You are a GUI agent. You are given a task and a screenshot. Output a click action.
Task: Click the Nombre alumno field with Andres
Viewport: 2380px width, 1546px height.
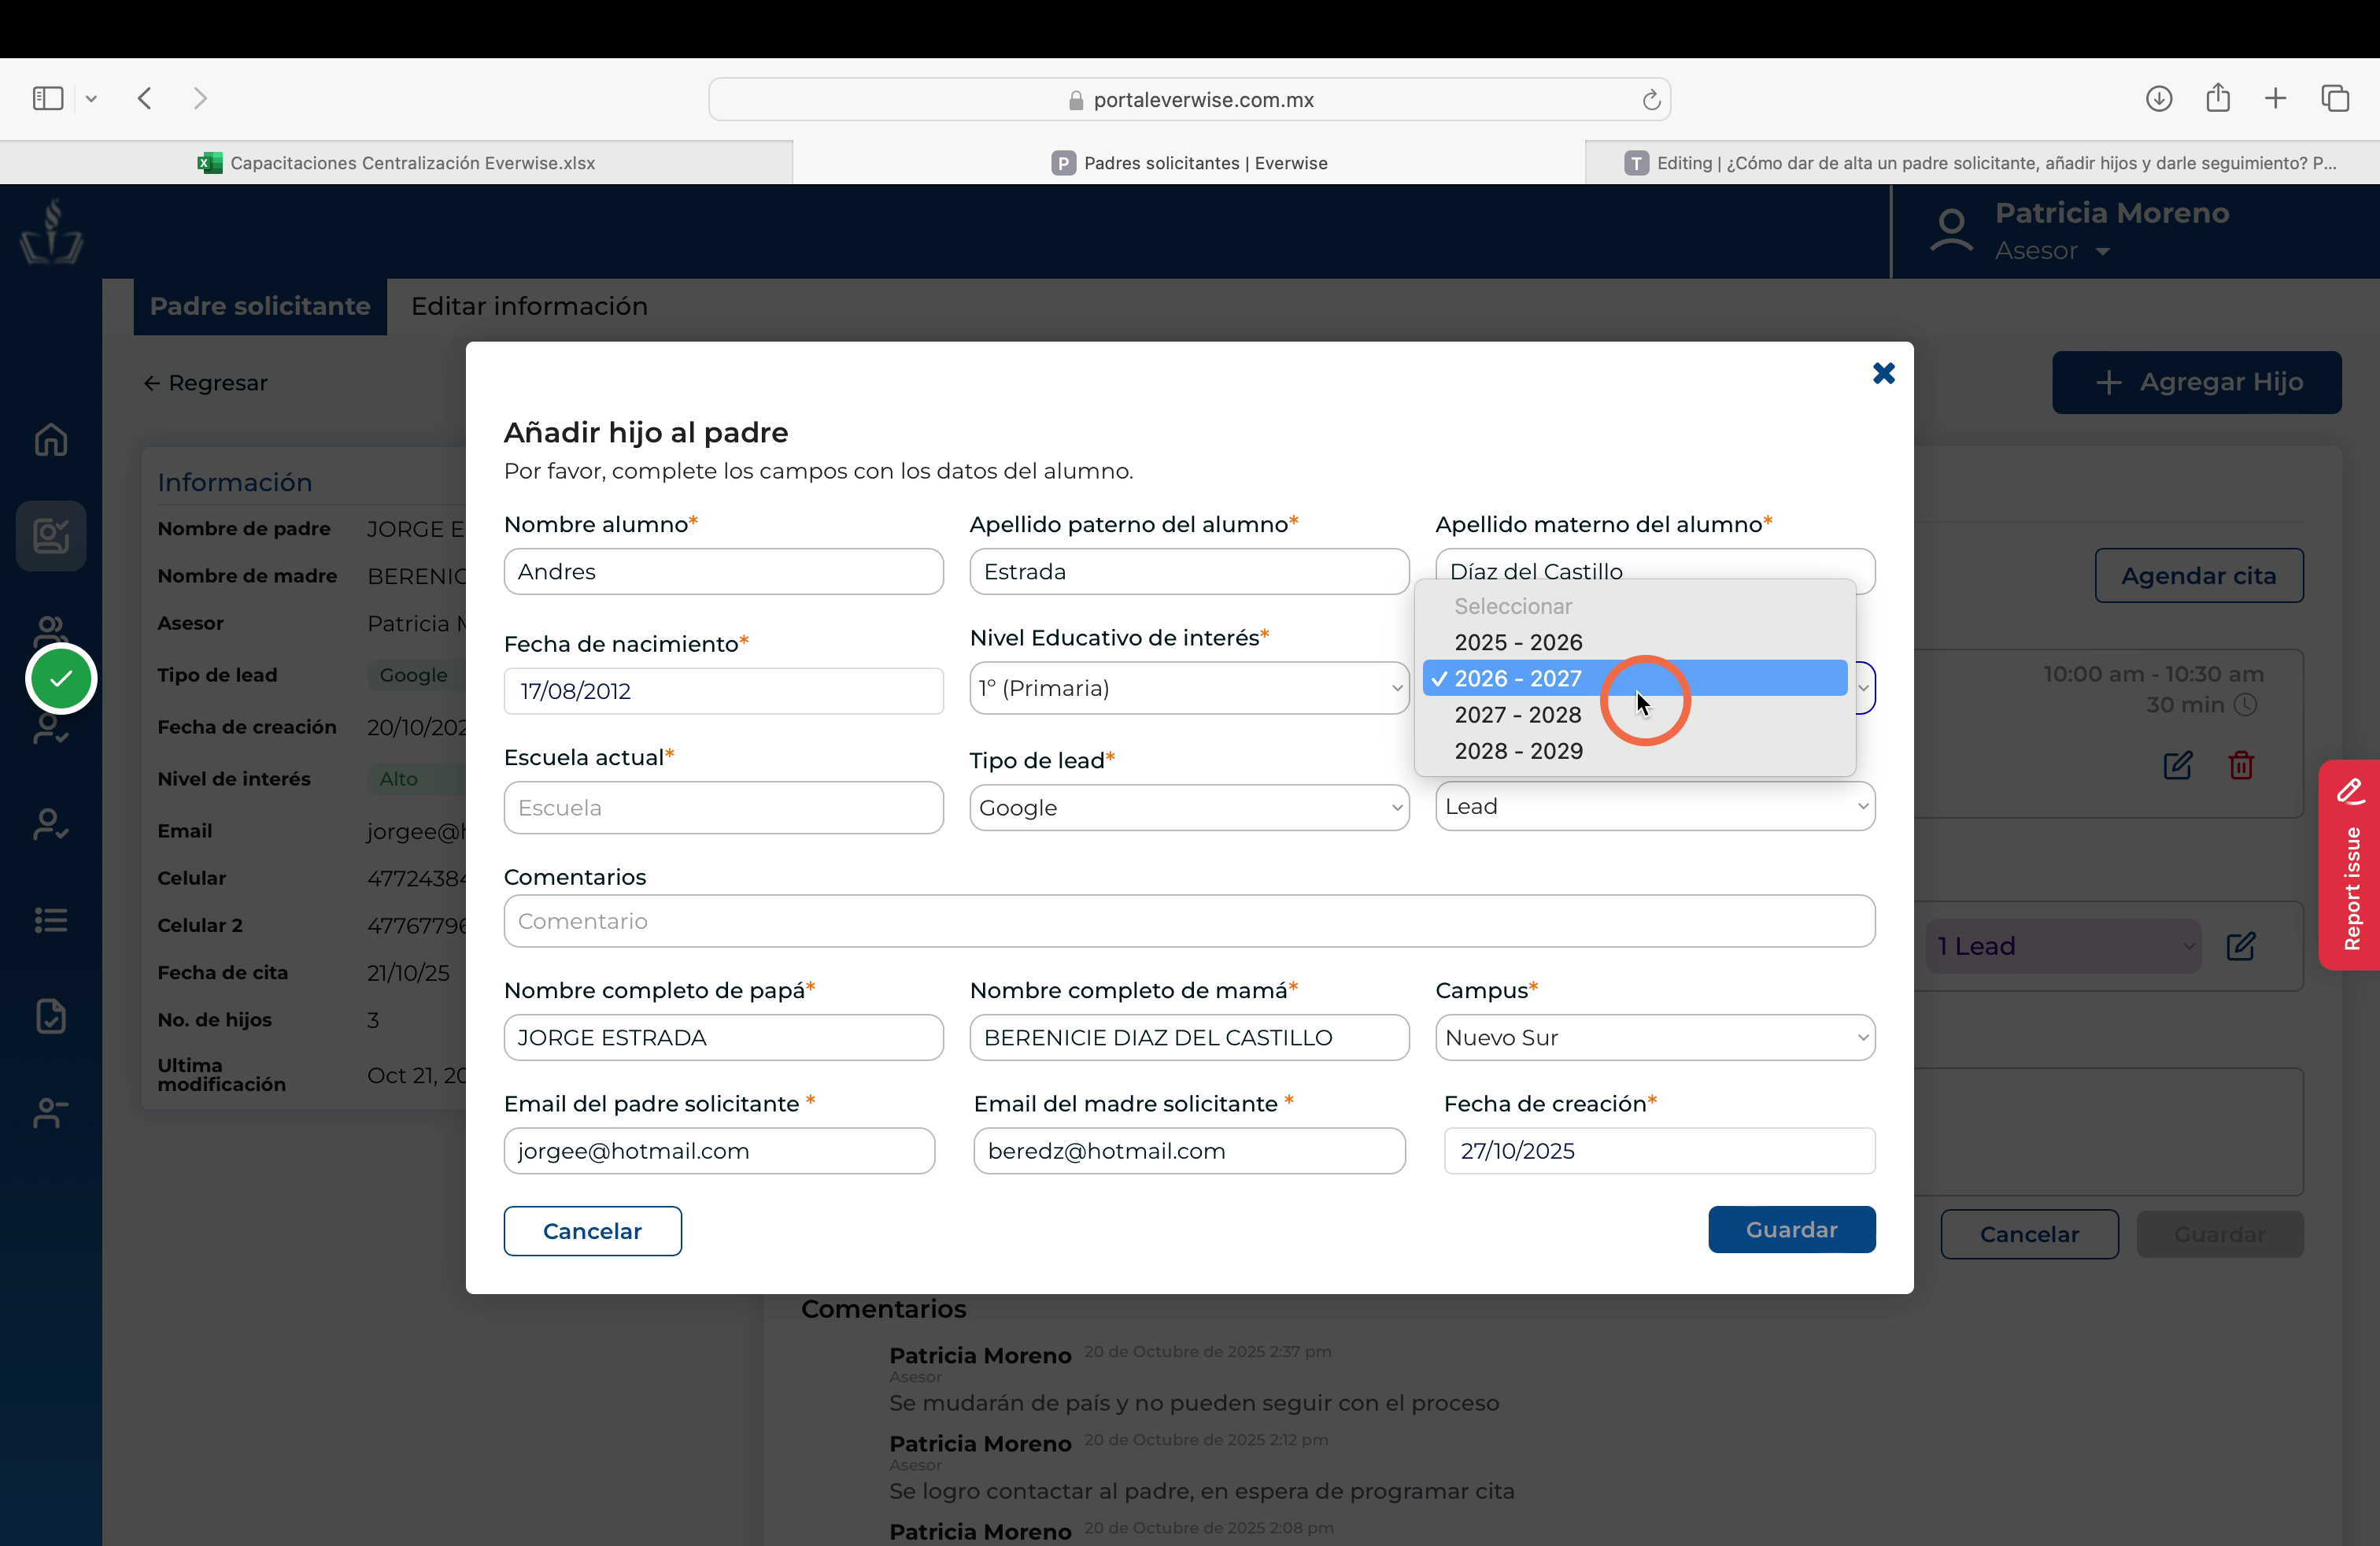coord(723,571)
